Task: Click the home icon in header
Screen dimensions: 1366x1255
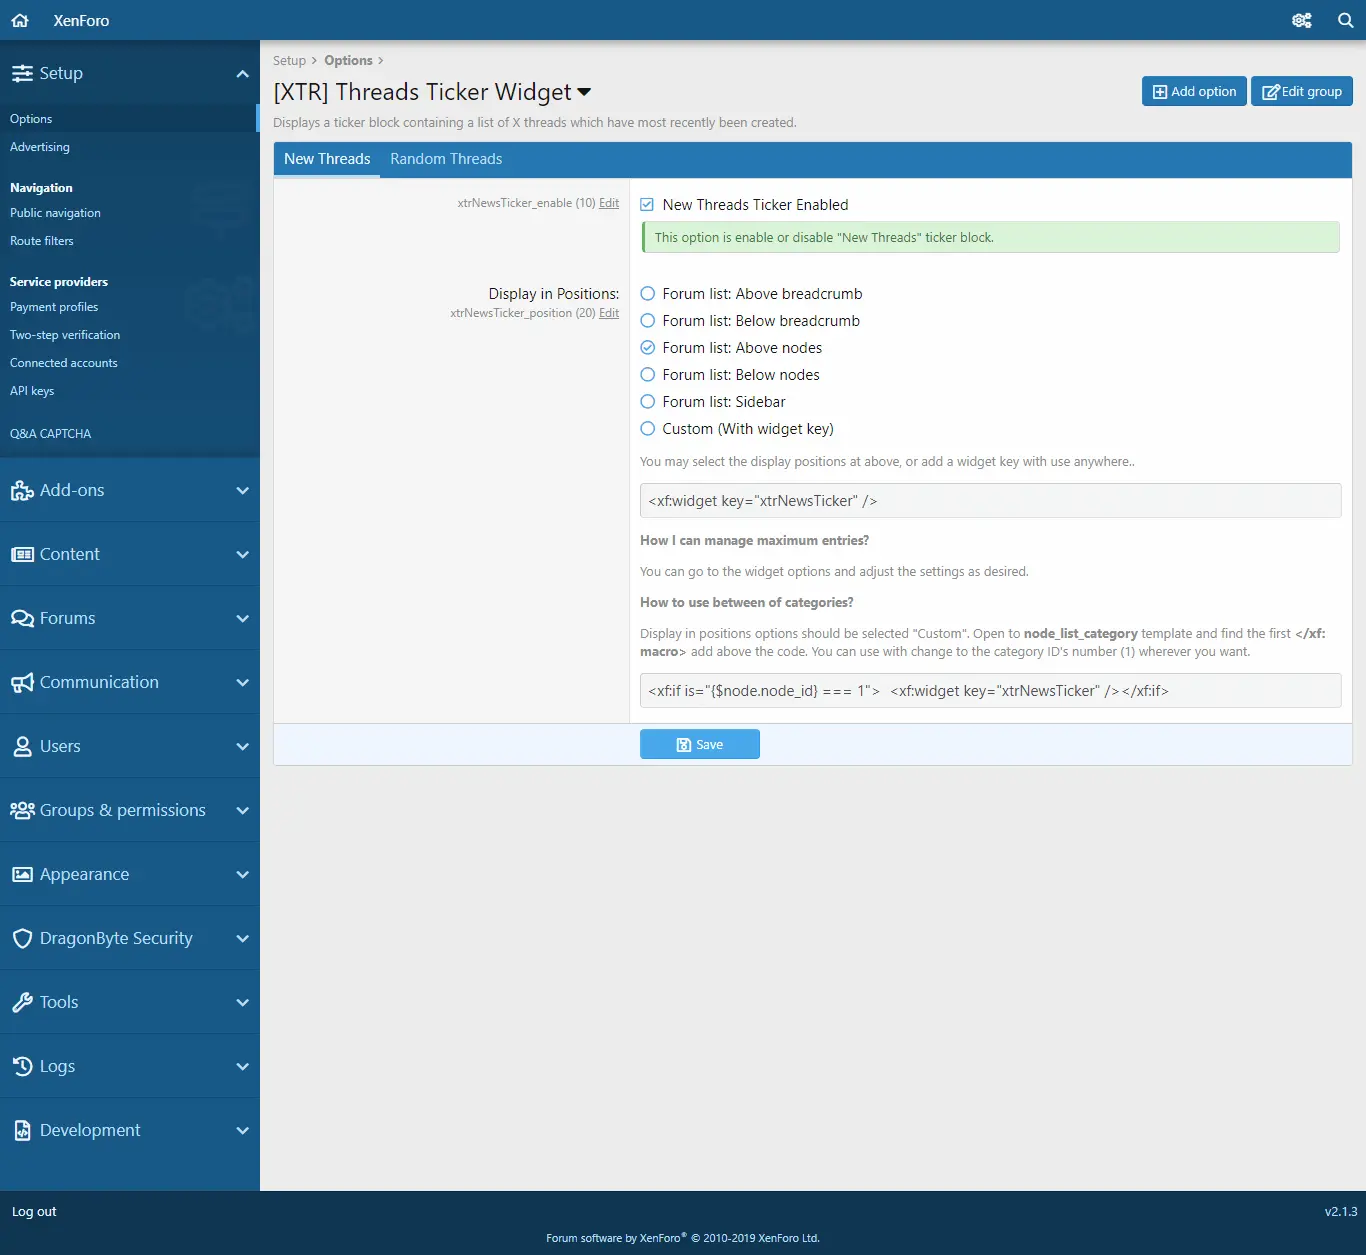Action: (20, 20)
